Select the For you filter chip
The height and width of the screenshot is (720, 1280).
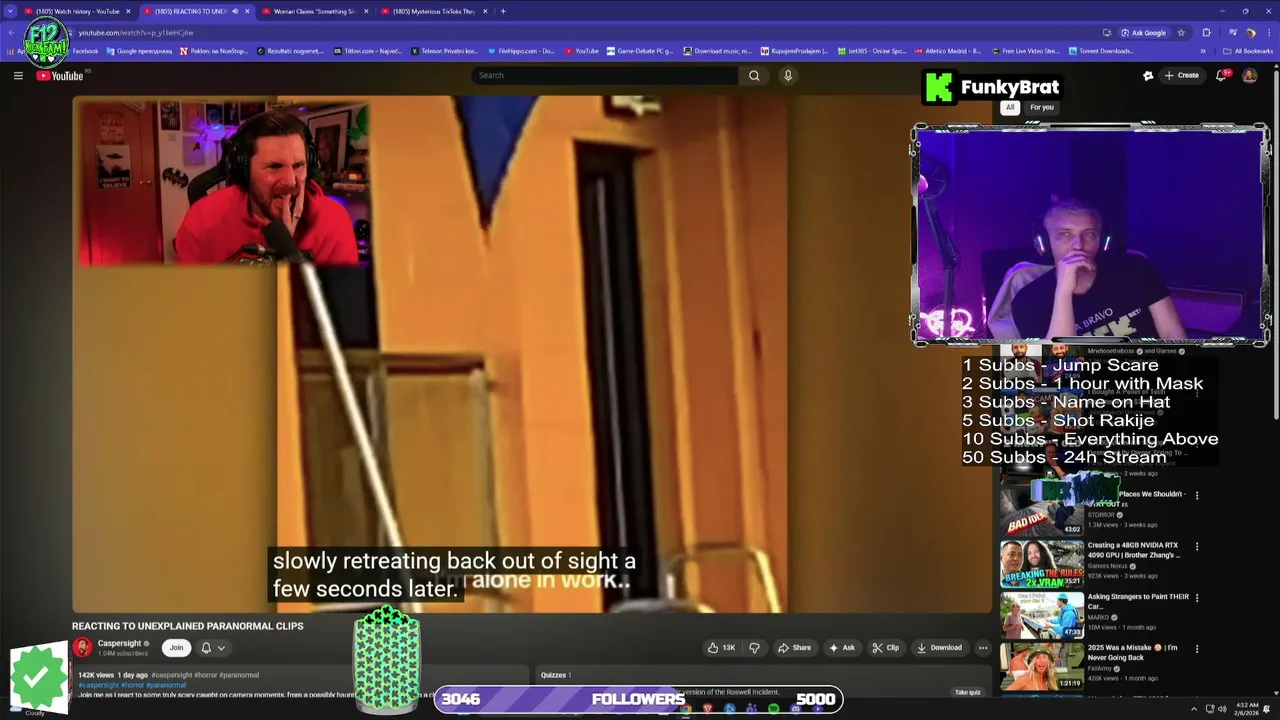(x=1042, y=107)
